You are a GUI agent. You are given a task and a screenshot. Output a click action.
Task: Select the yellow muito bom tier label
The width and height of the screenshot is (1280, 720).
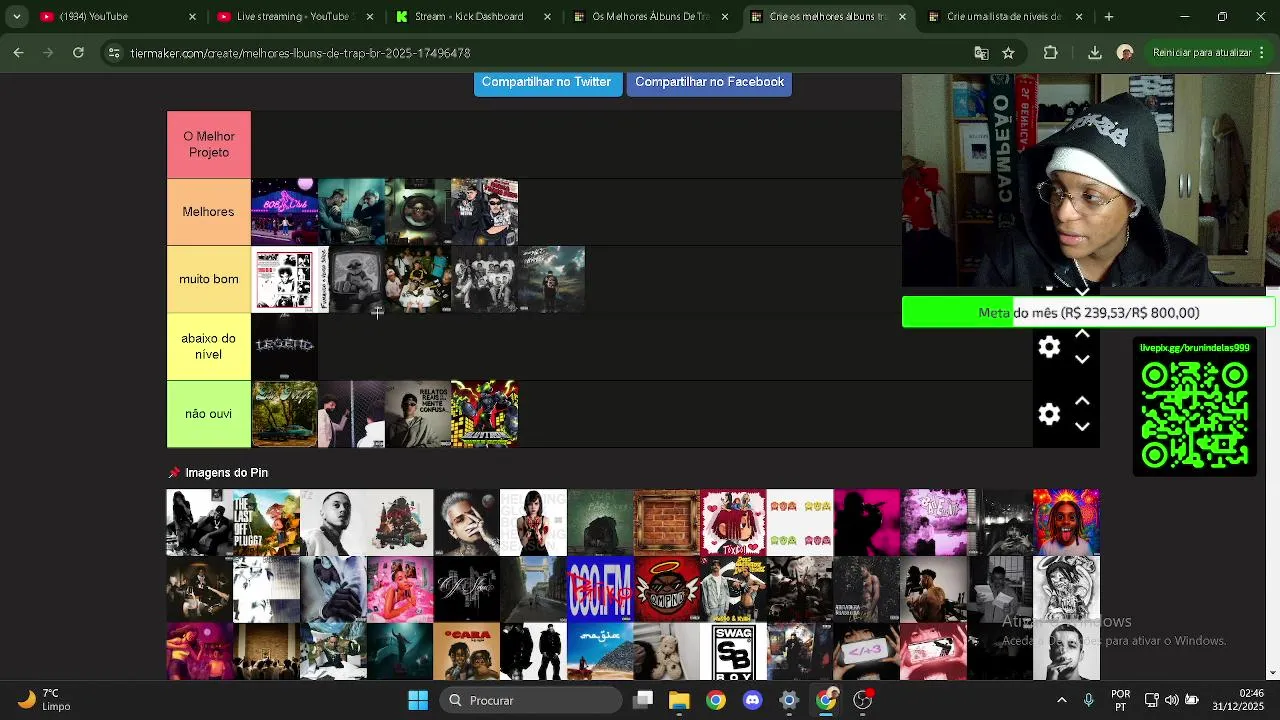pos(209,279)
